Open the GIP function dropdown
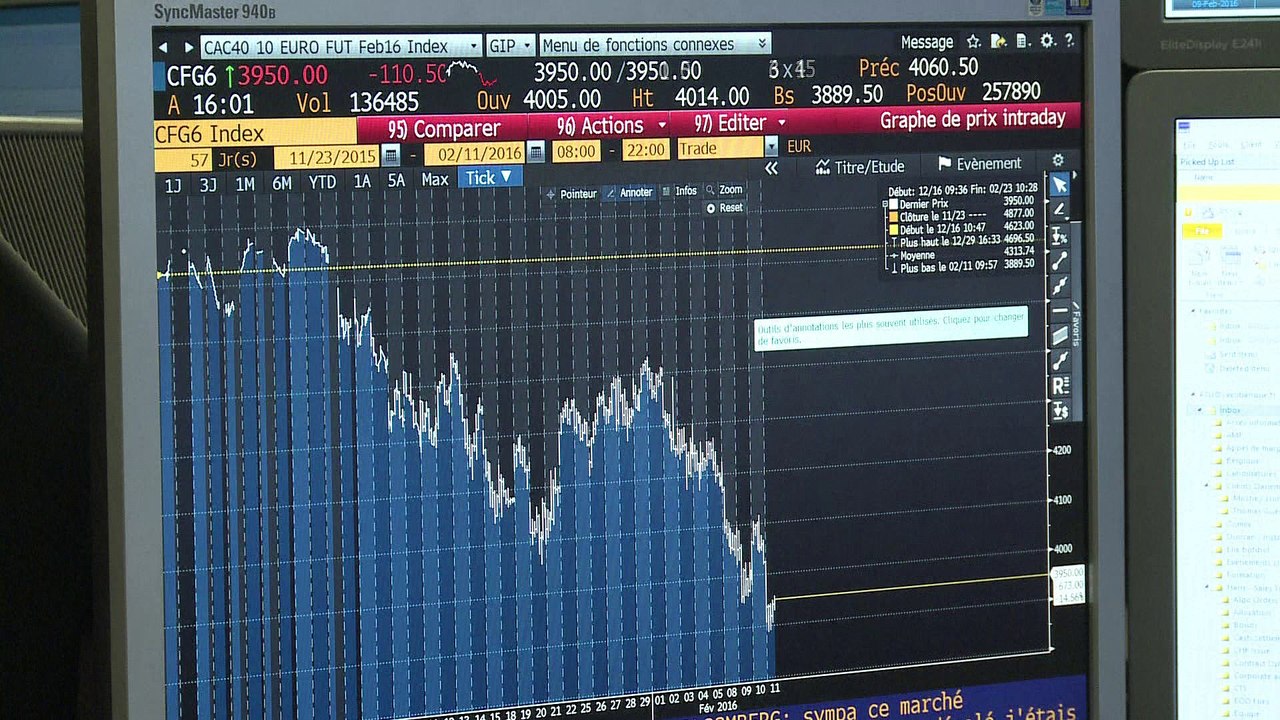 [510, 46]
